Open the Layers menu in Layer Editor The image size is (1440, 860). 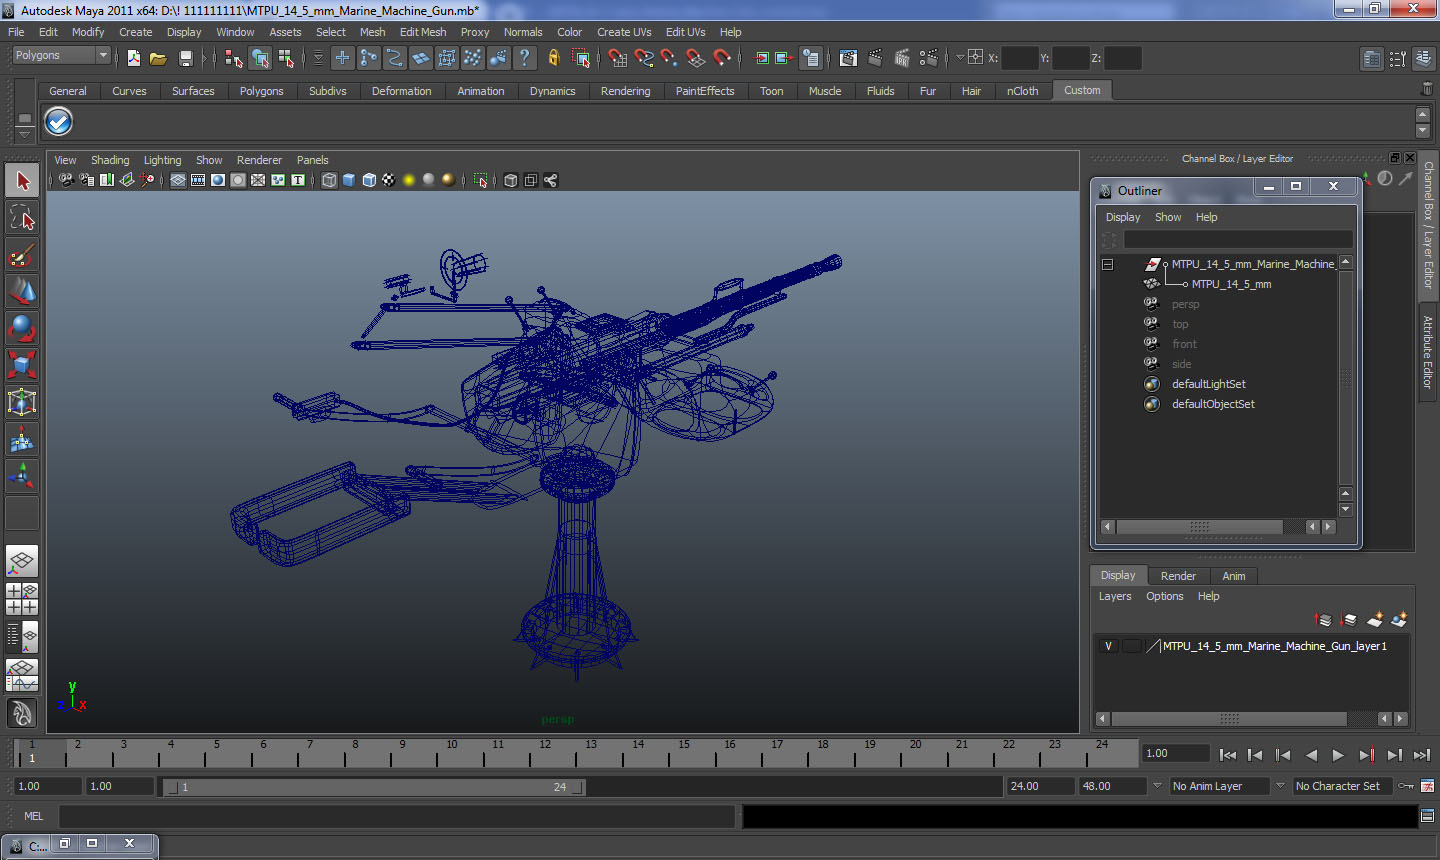[x=1115, y=596]
